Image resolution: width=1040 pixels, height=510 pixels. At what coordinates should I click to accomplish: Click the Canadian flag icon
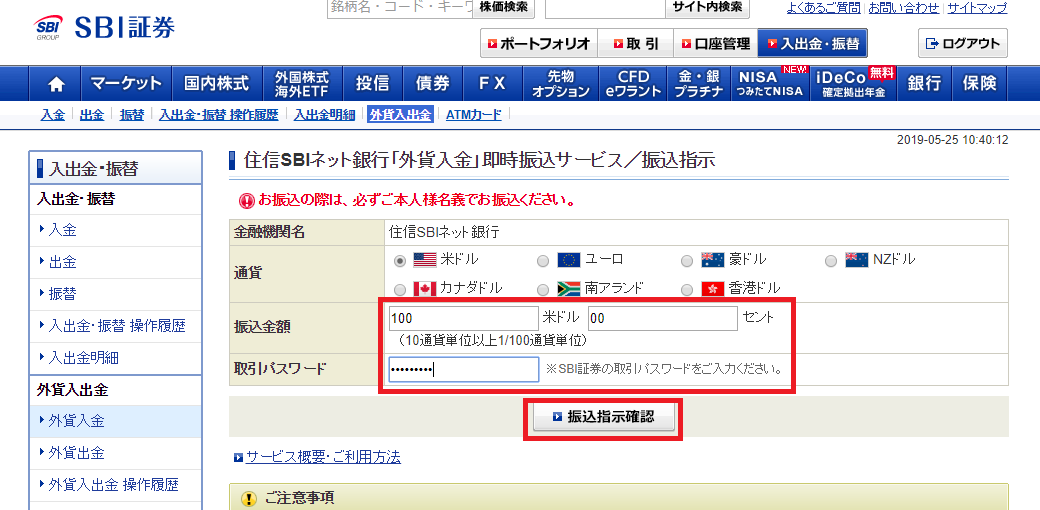pos(424,289)
